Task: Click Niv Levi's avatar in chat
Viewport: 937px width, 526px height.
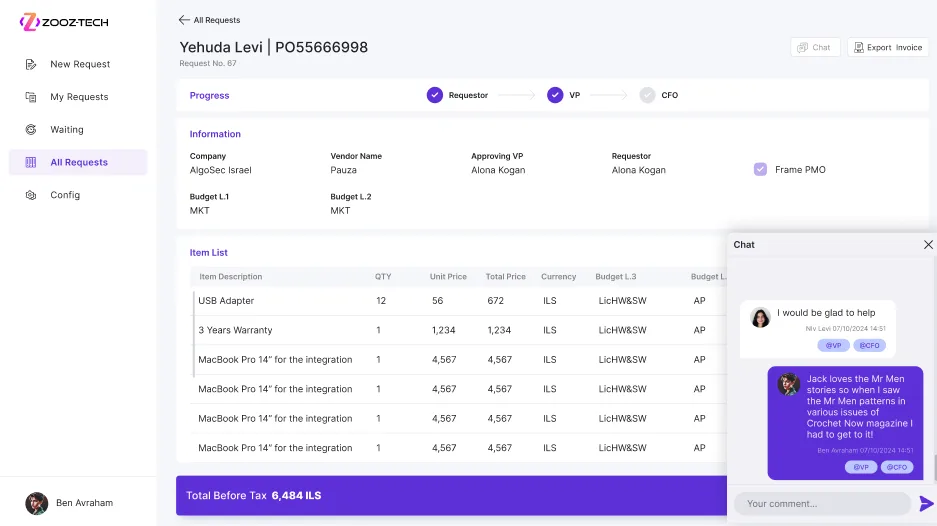Action: [760, 317]
